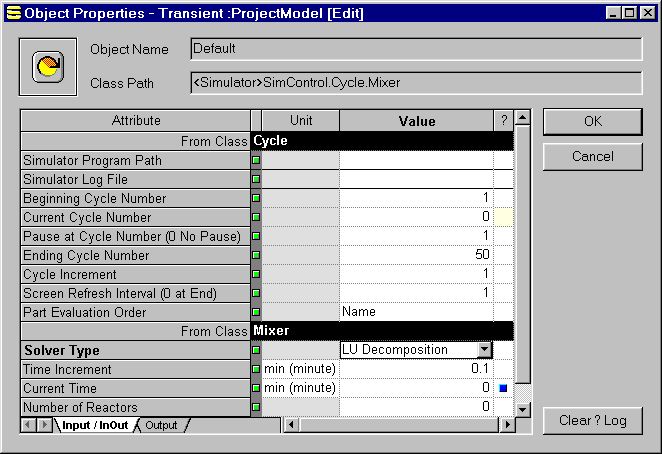Screen dimensions: 662x454
Task: Toggle green indicator for Simulator Log File
Action: click(x=256, y=179)
